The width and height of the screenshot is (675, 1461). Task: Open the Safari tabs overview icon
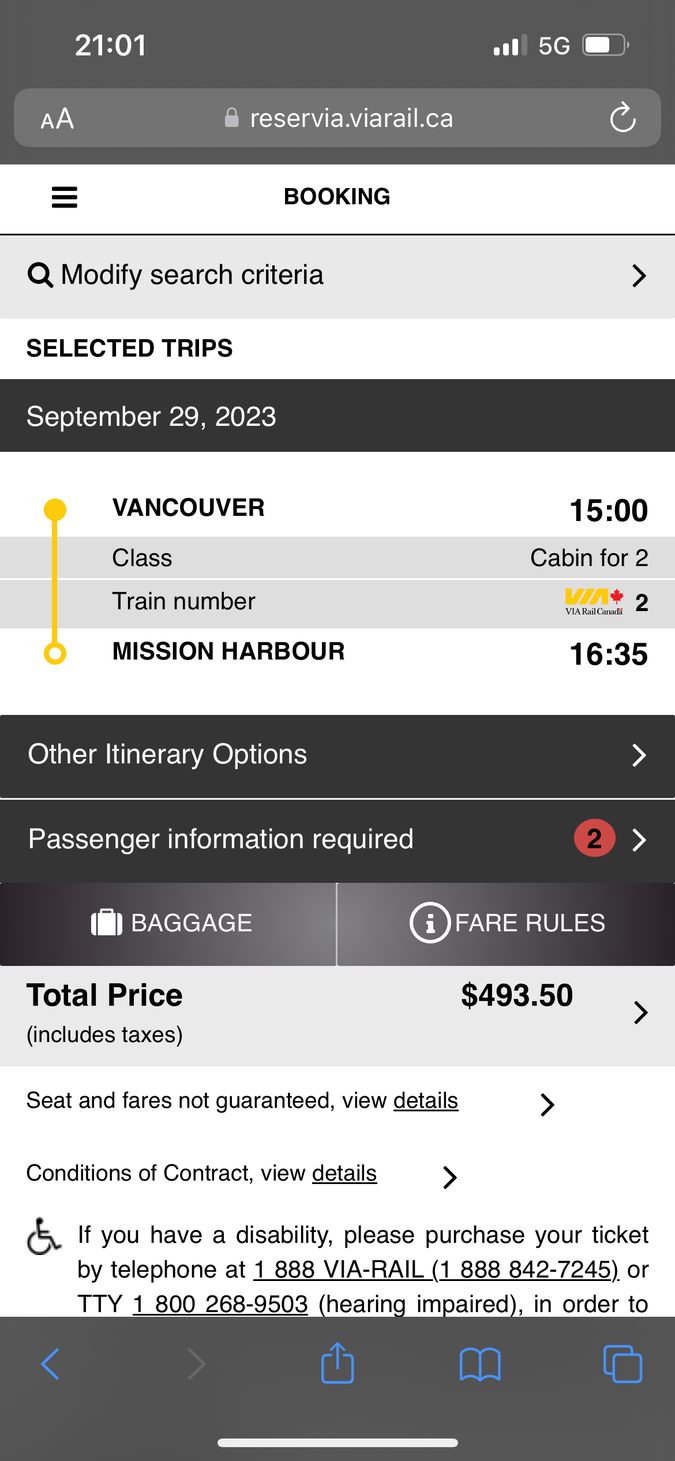pos(622,1364)
